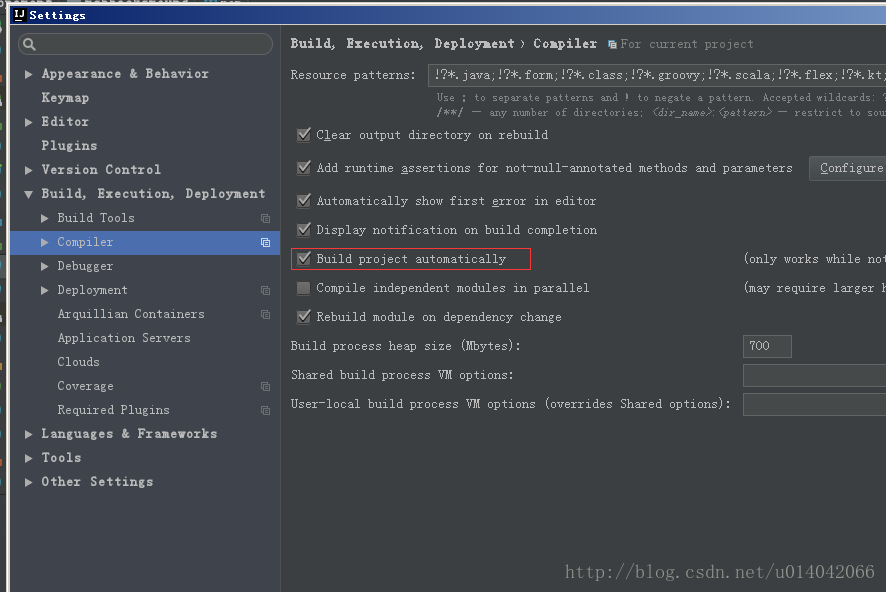
Task: Select Debugger in the settings tree
Action: click(x=85, y=266)
